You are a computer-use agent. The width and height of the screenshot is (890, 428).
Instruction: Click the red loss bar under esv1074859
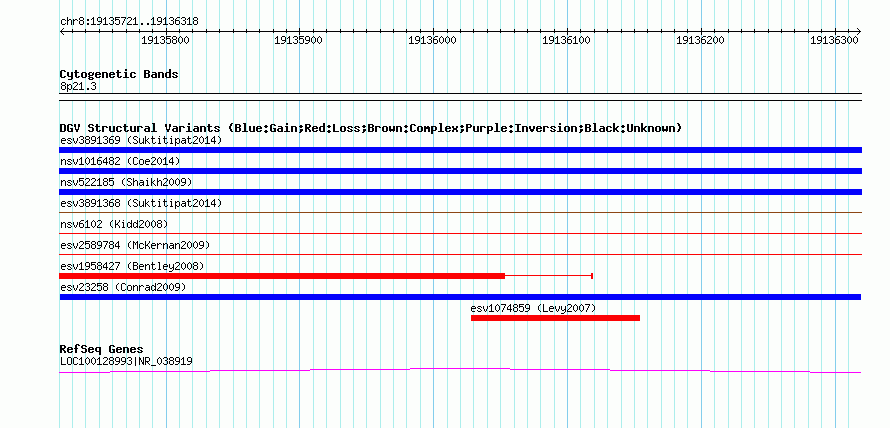555,318
